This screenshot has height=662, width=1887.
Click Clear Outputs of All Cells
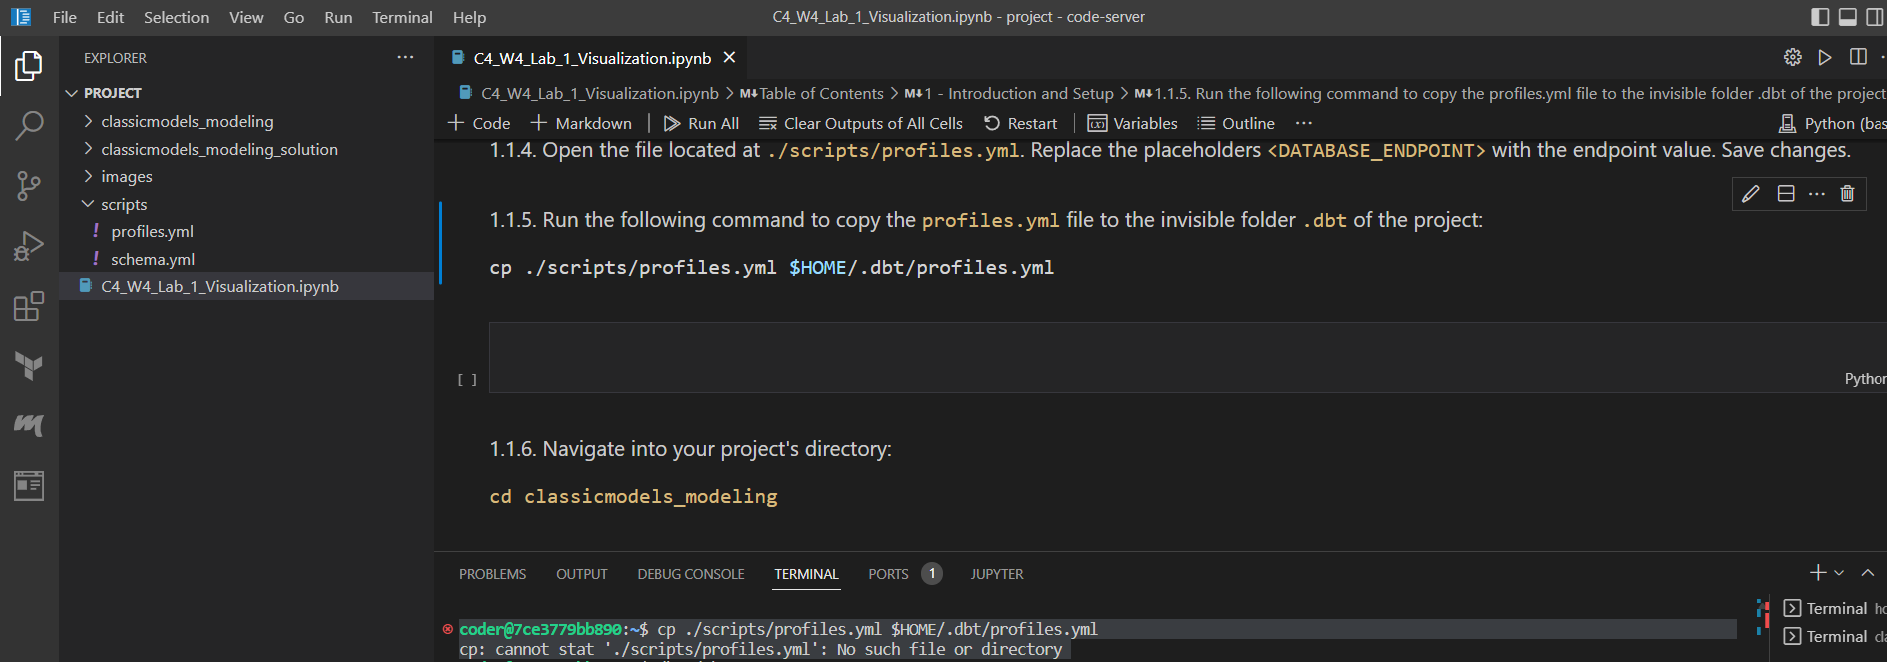pyautogui.click(x=861, y=123)
